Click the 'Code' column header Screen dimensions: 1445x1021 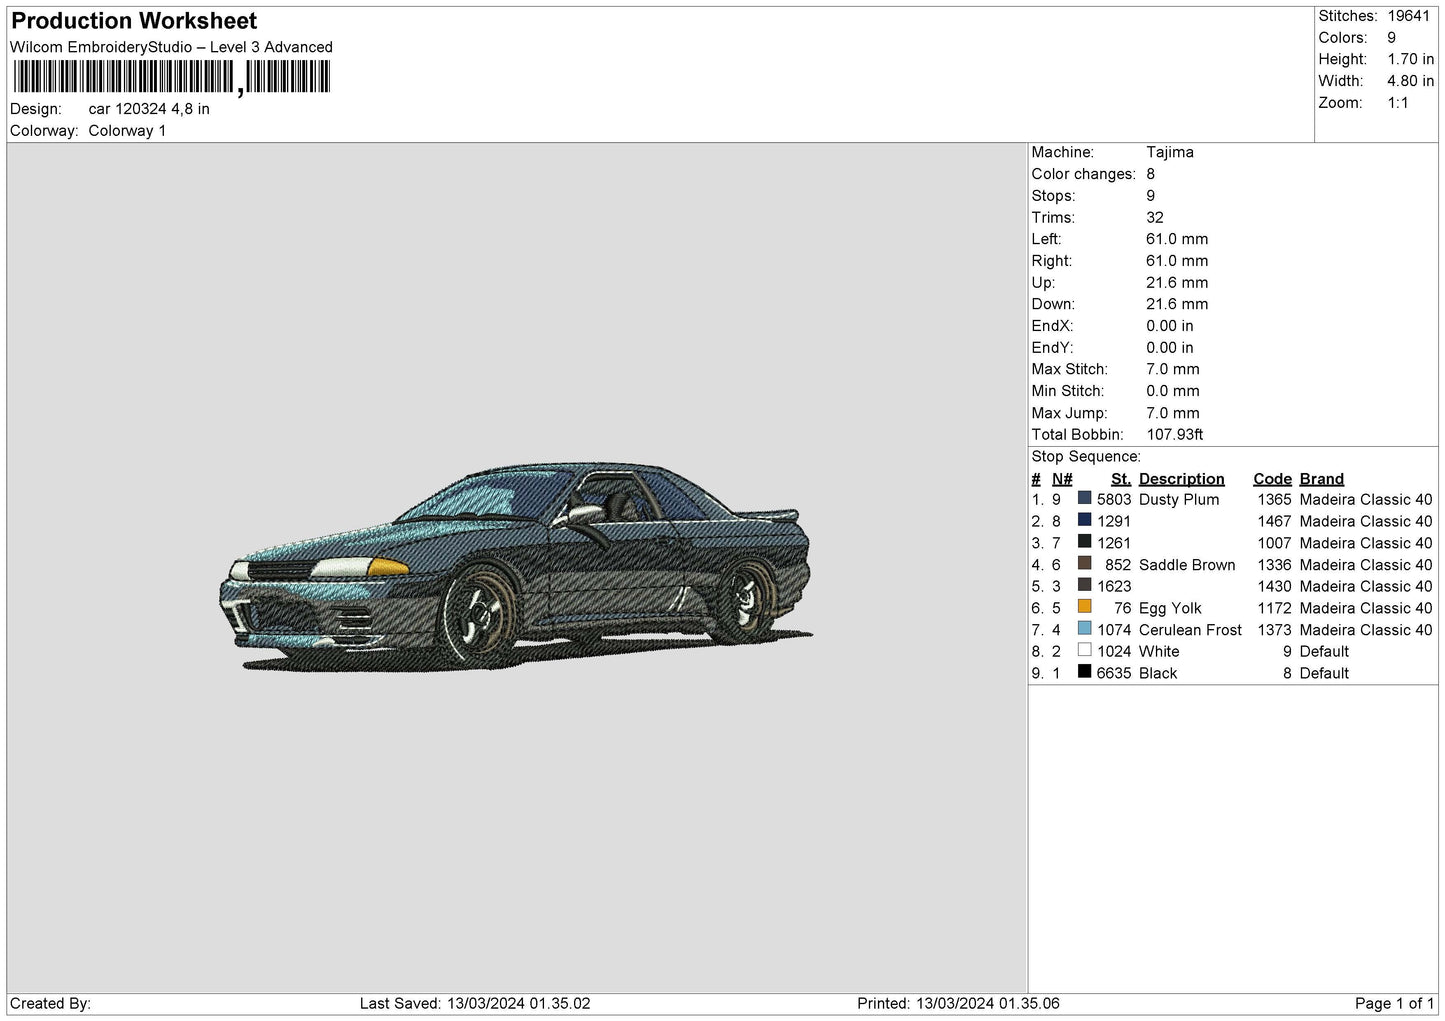(1272, 479)
